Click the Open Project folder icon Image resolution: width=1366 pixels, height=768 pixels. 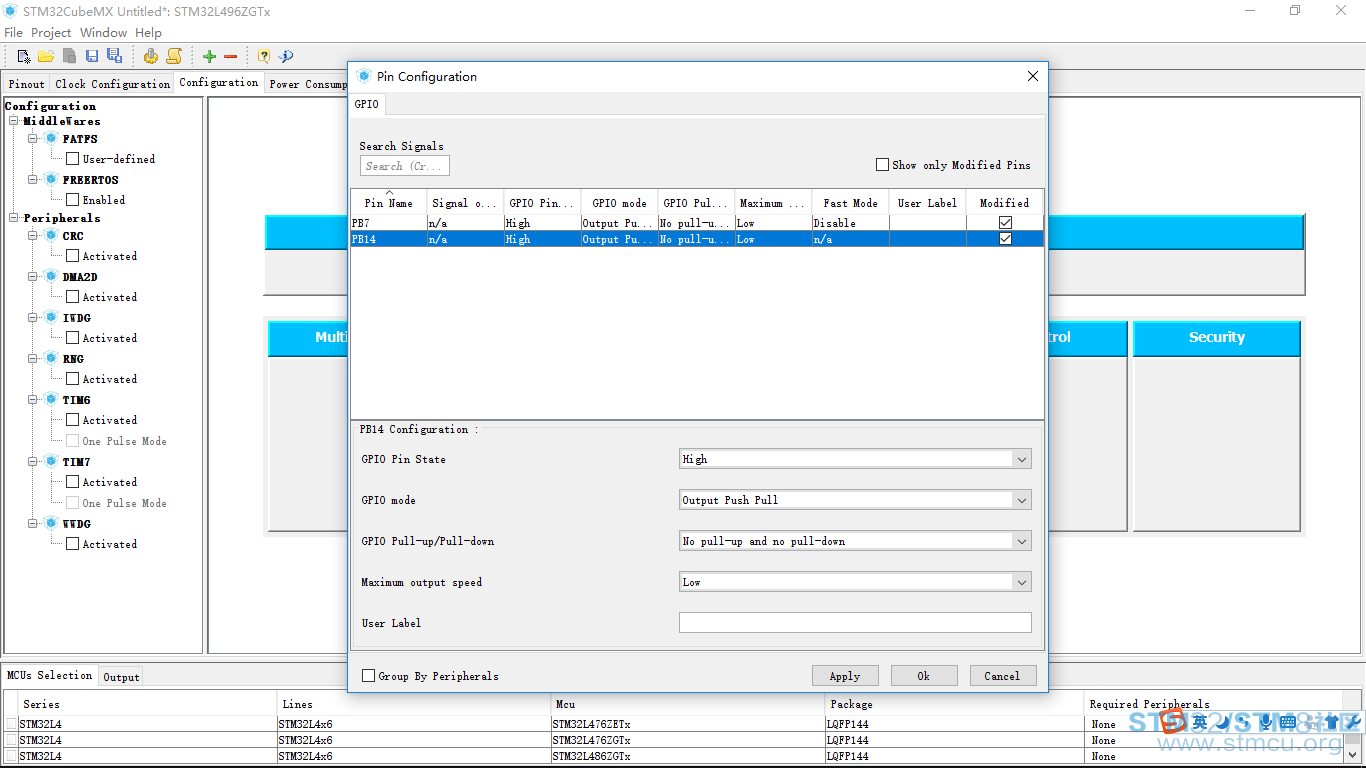point(46,56)
